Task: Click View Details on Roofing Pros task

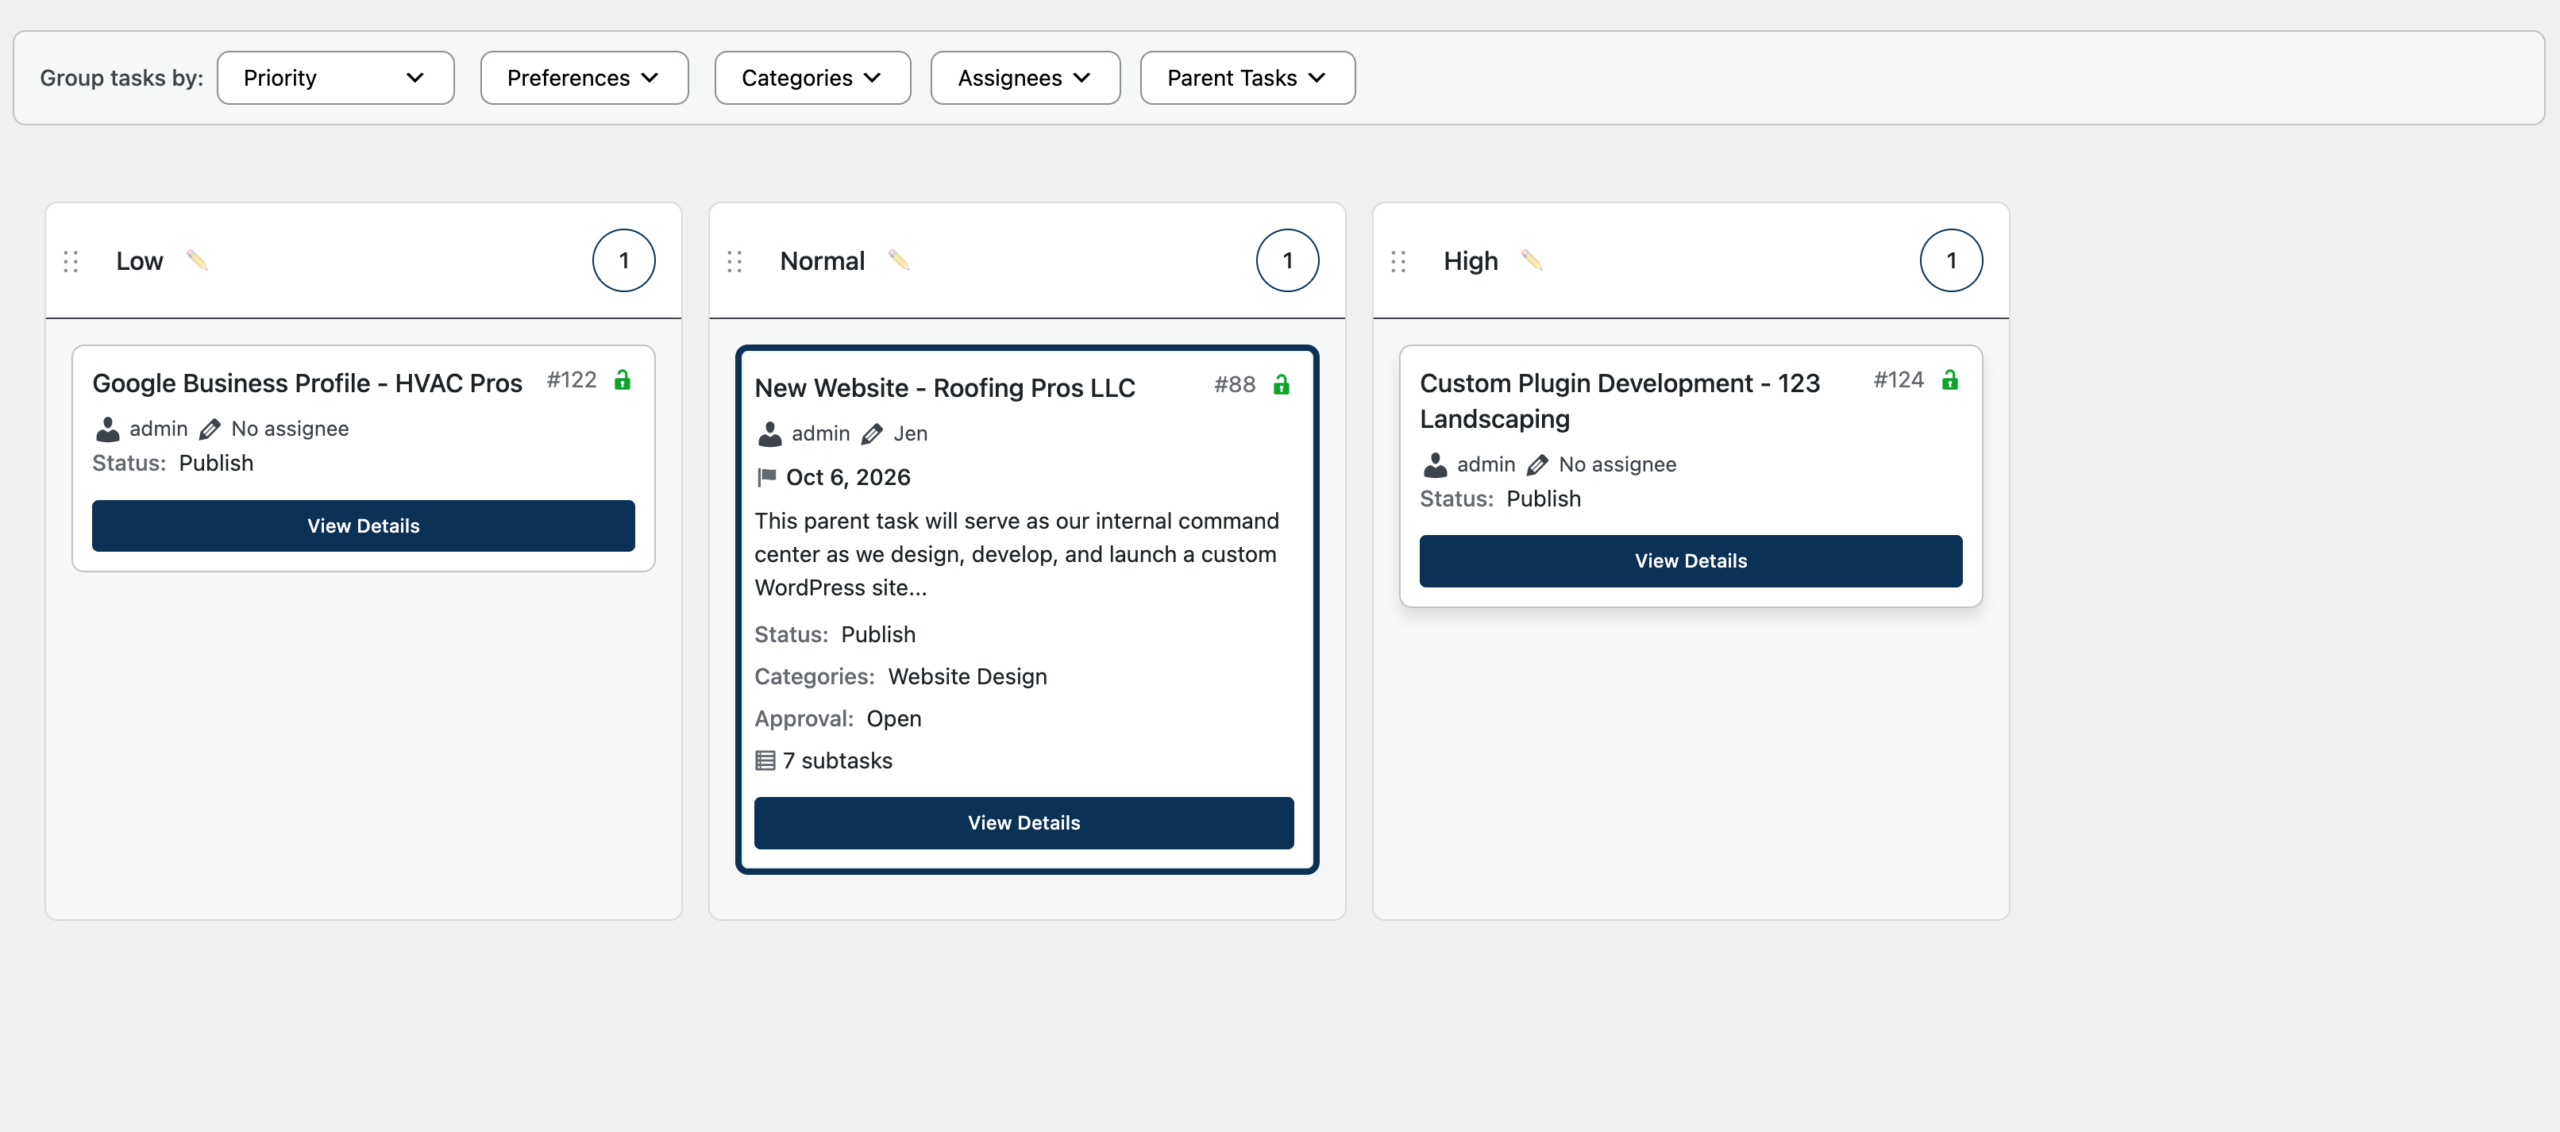Action: pyautogui.click(x=1023, y=823)
